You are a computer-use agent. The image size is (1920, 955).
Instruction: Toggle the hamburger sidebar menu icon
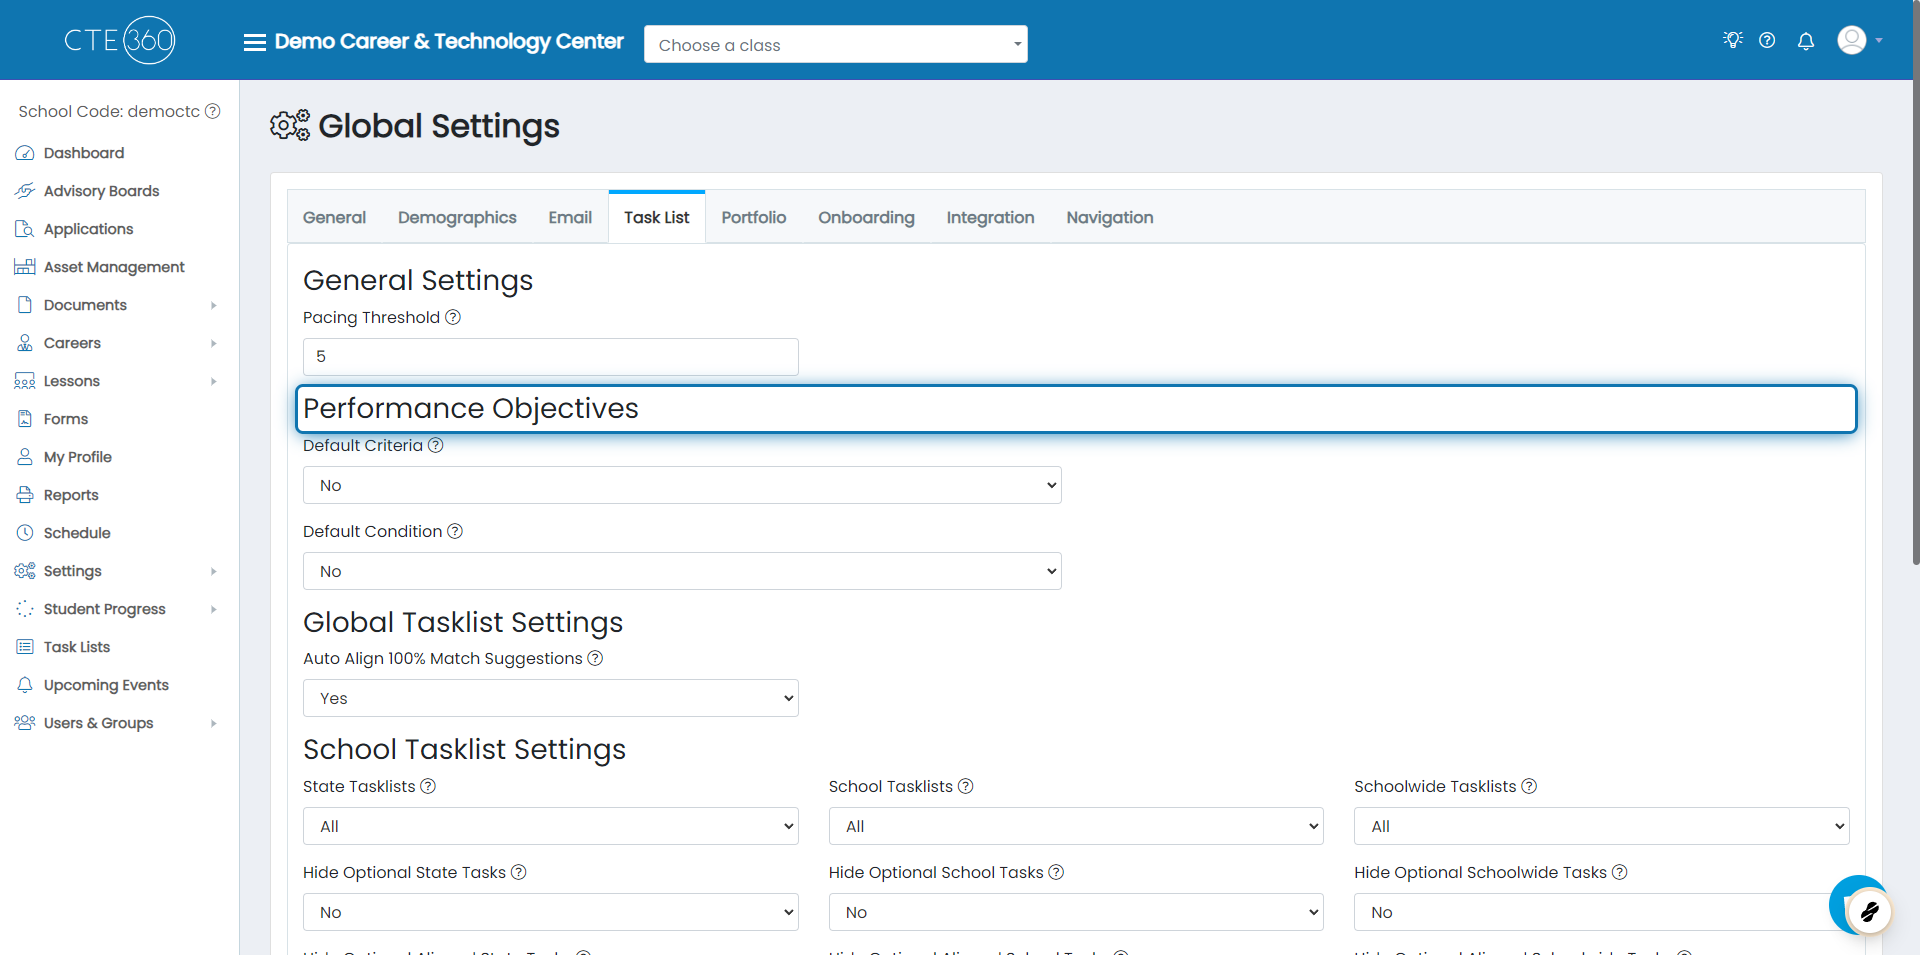pos(255,42)
